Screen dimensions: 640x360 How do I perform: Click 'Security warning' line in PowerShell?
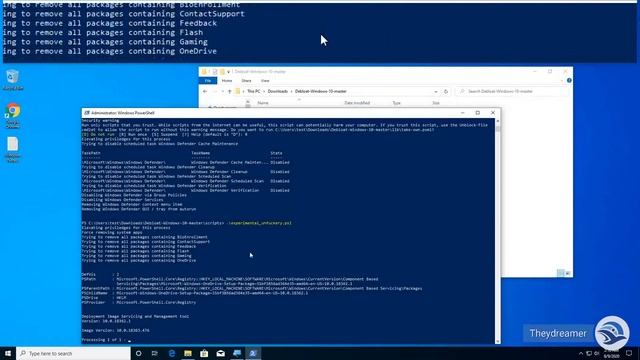point(100,120)
